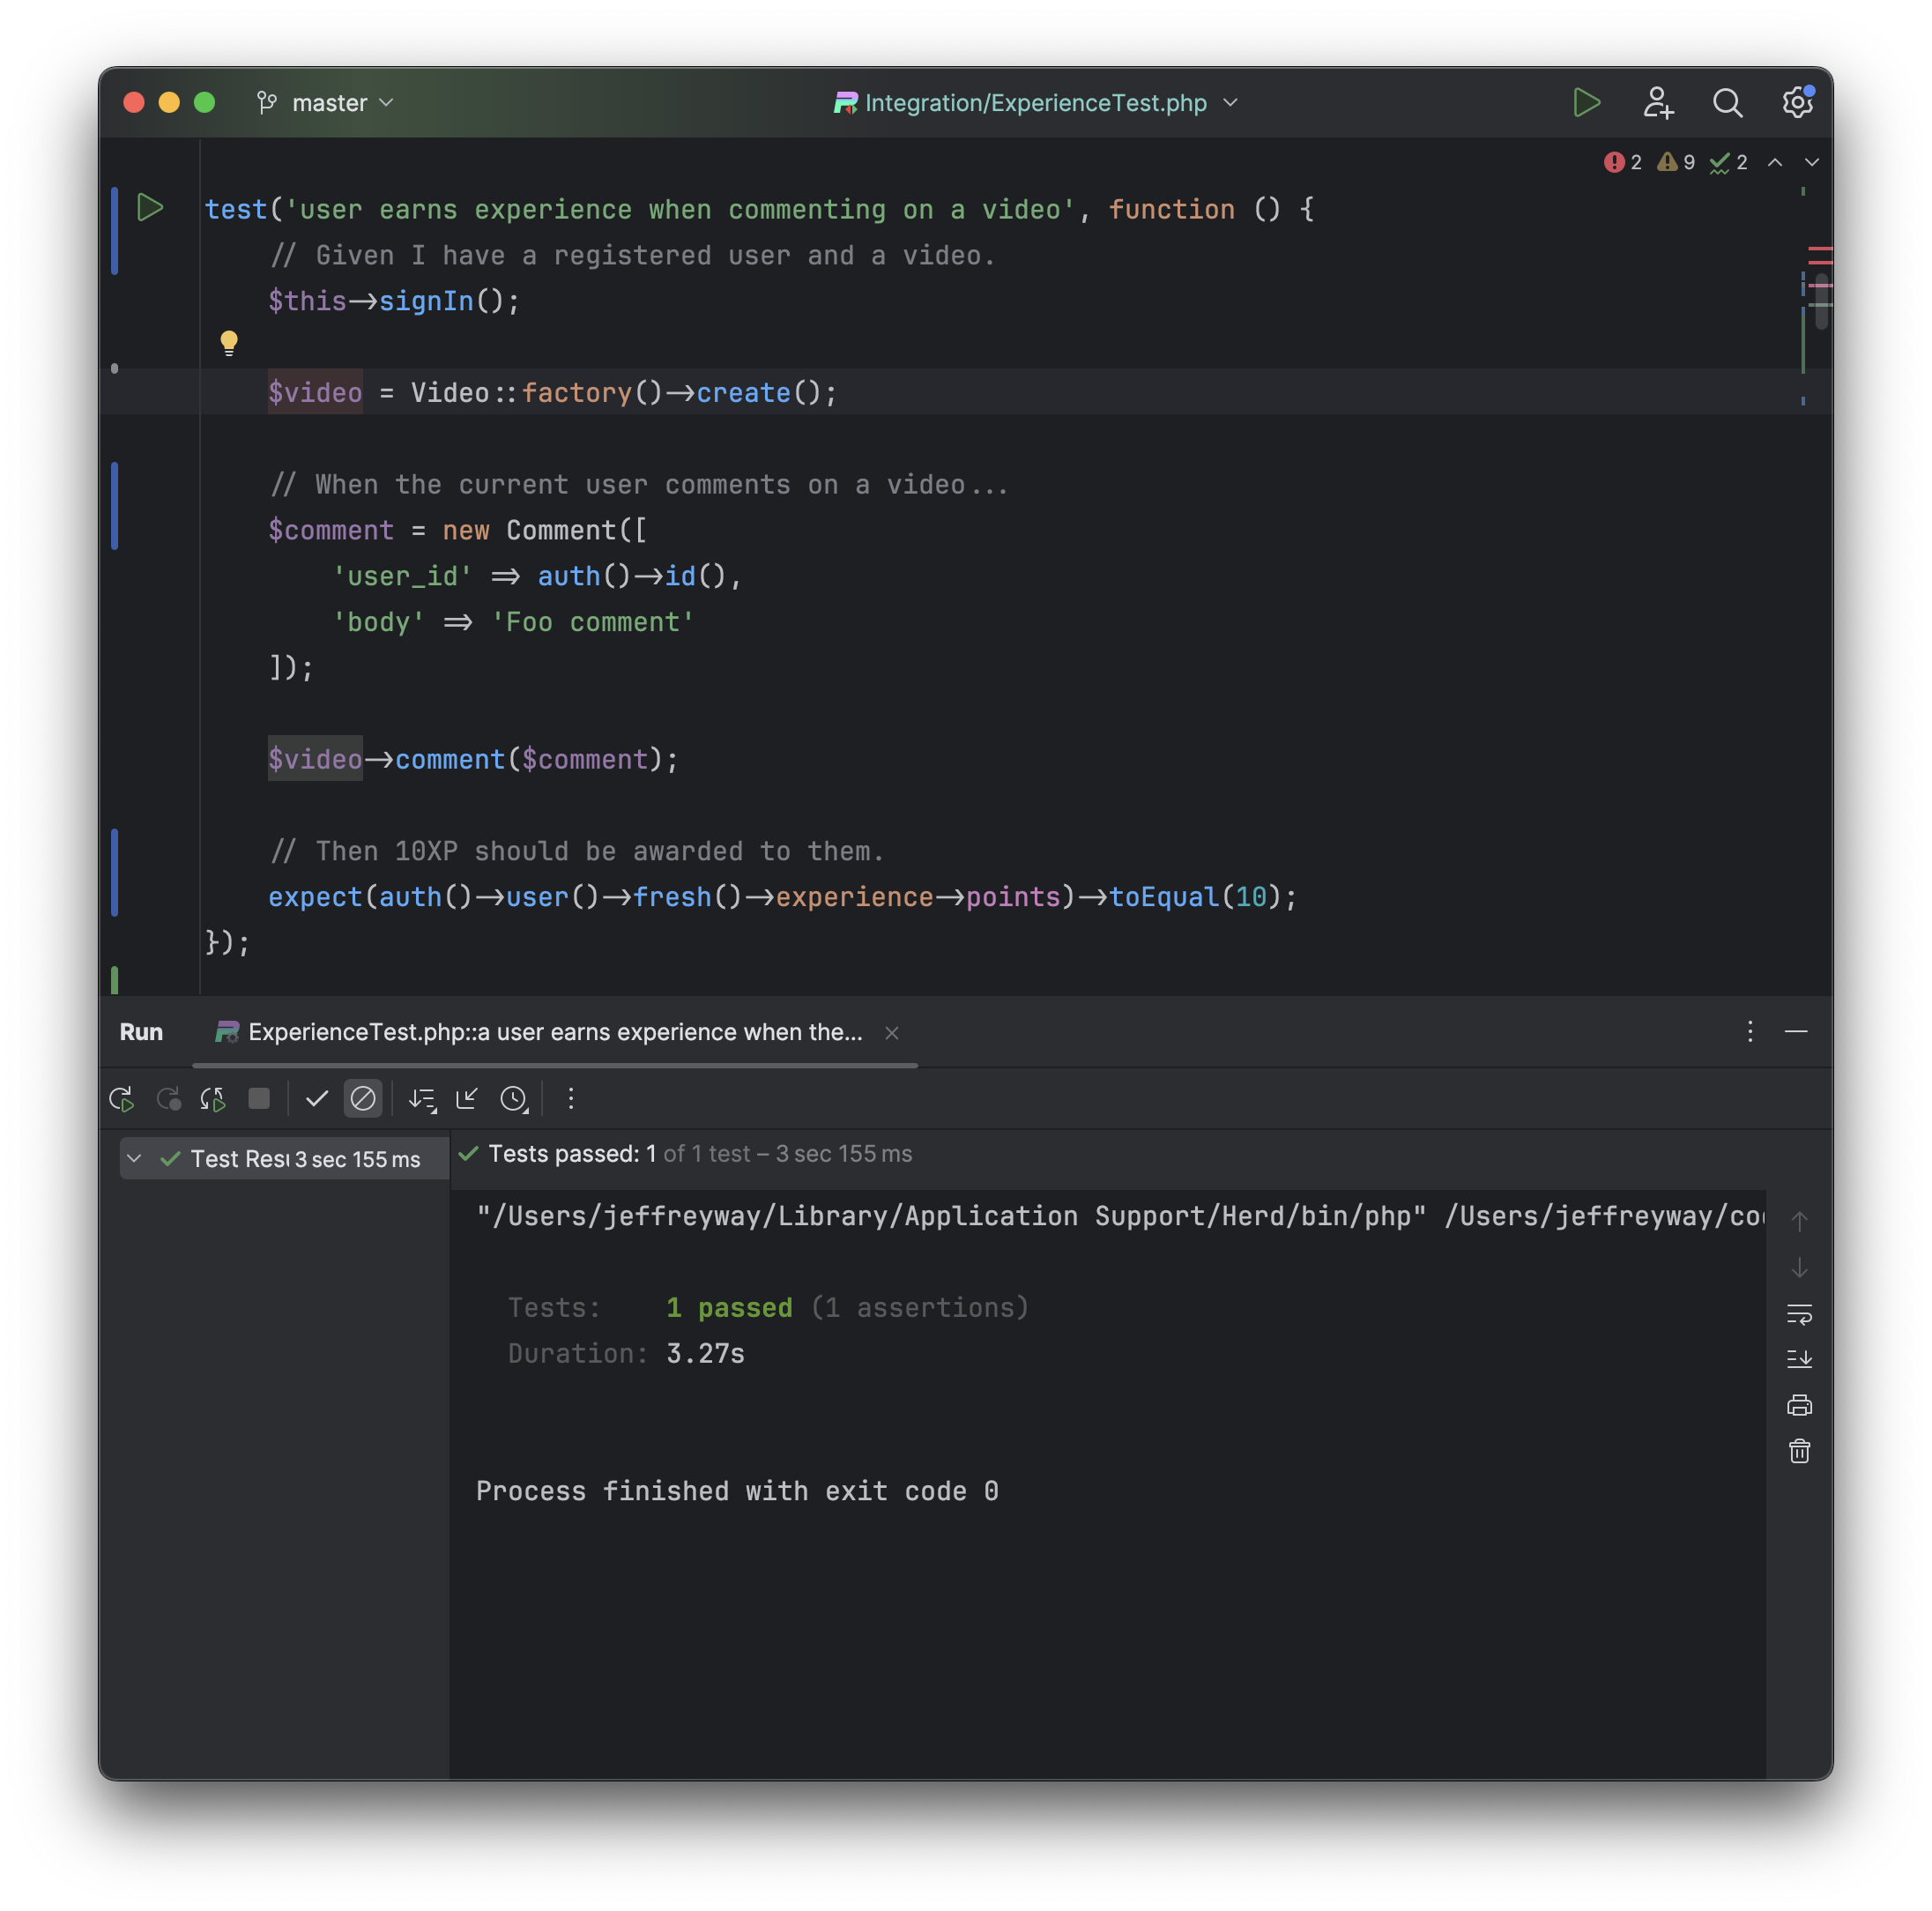The height and width of the screenshot is (1911, 1932).
Task: Click the Code With Me icon
Action: 1658,103
